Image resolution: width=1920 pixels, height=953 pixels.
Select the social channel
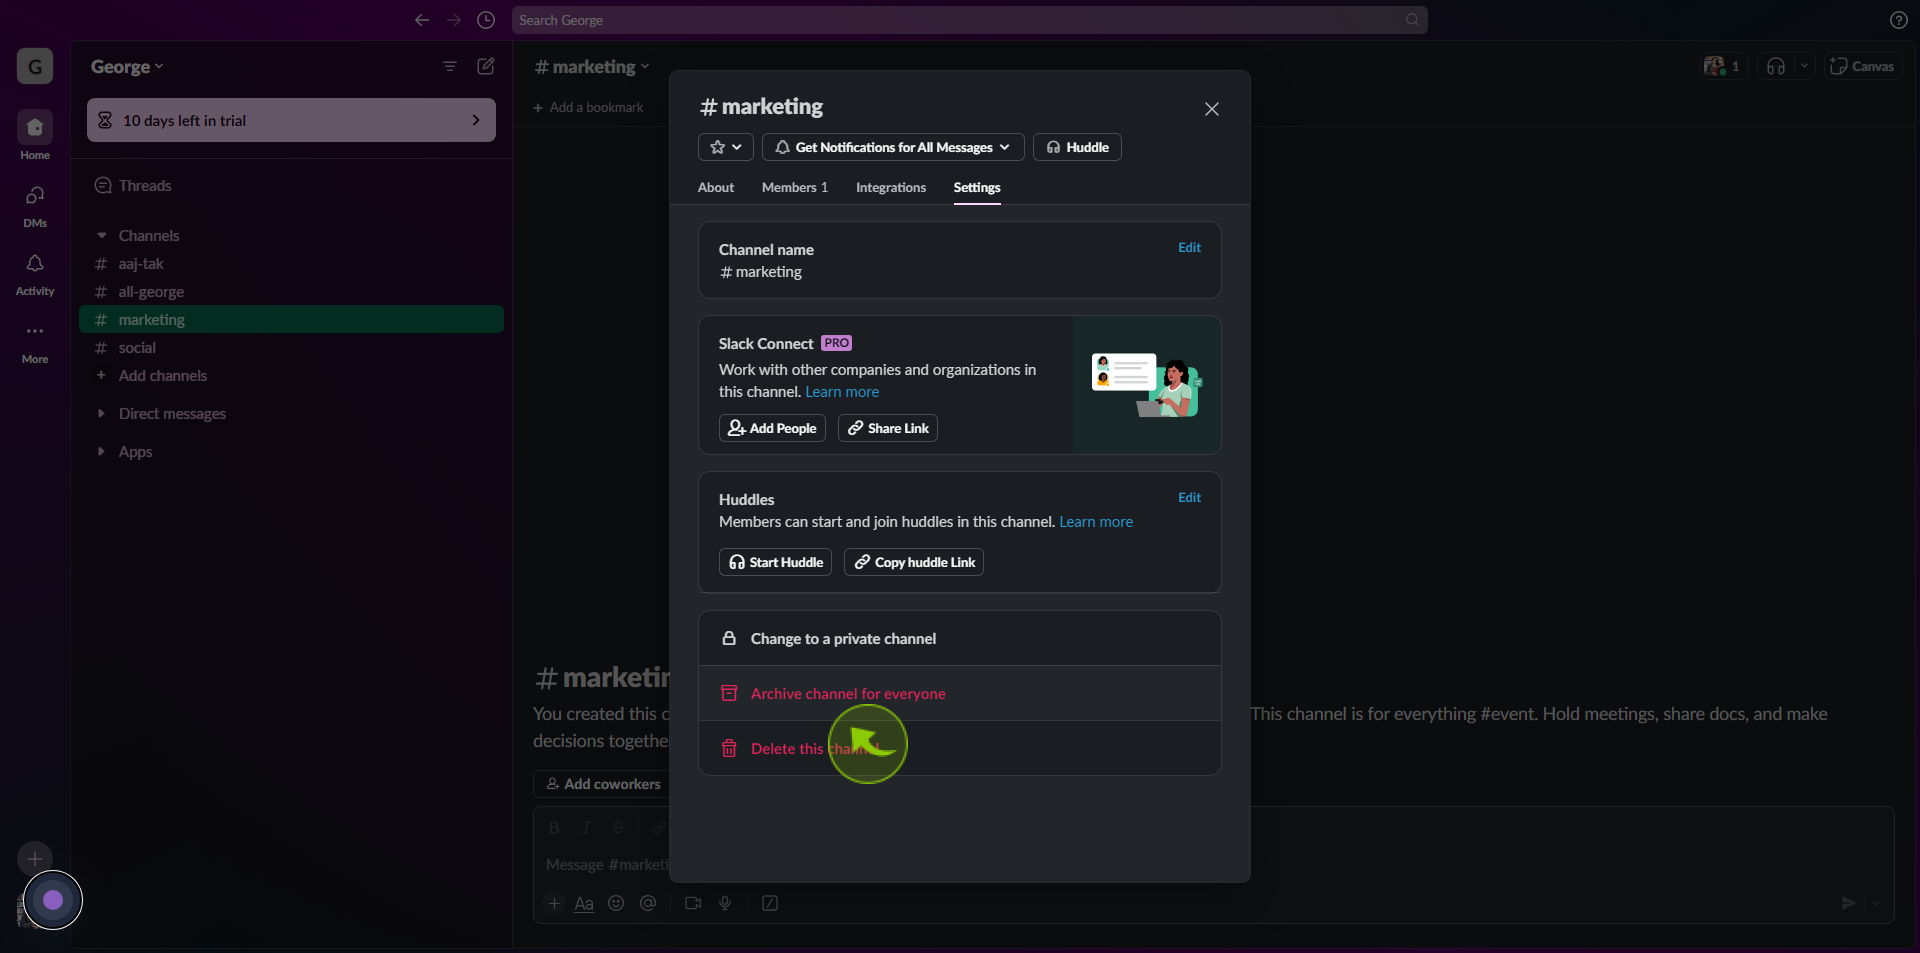click(291, 348)
